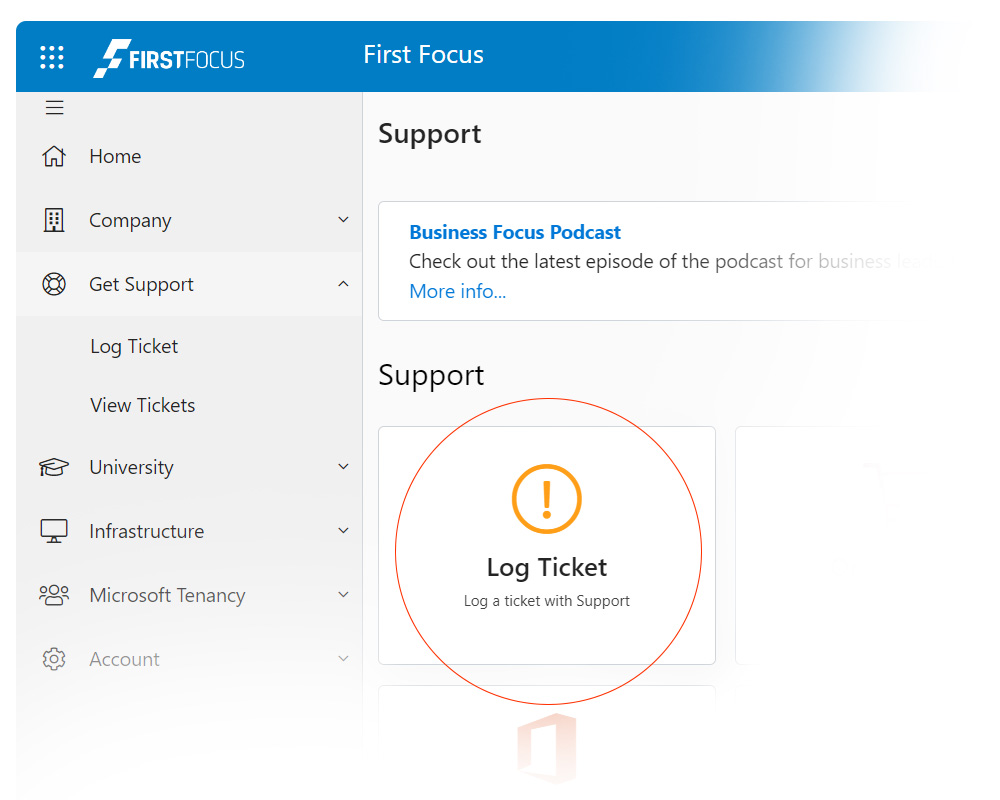Click the Infrastructure monitor icon
This screenshot has width=1000, height=800.
point(53,531)
